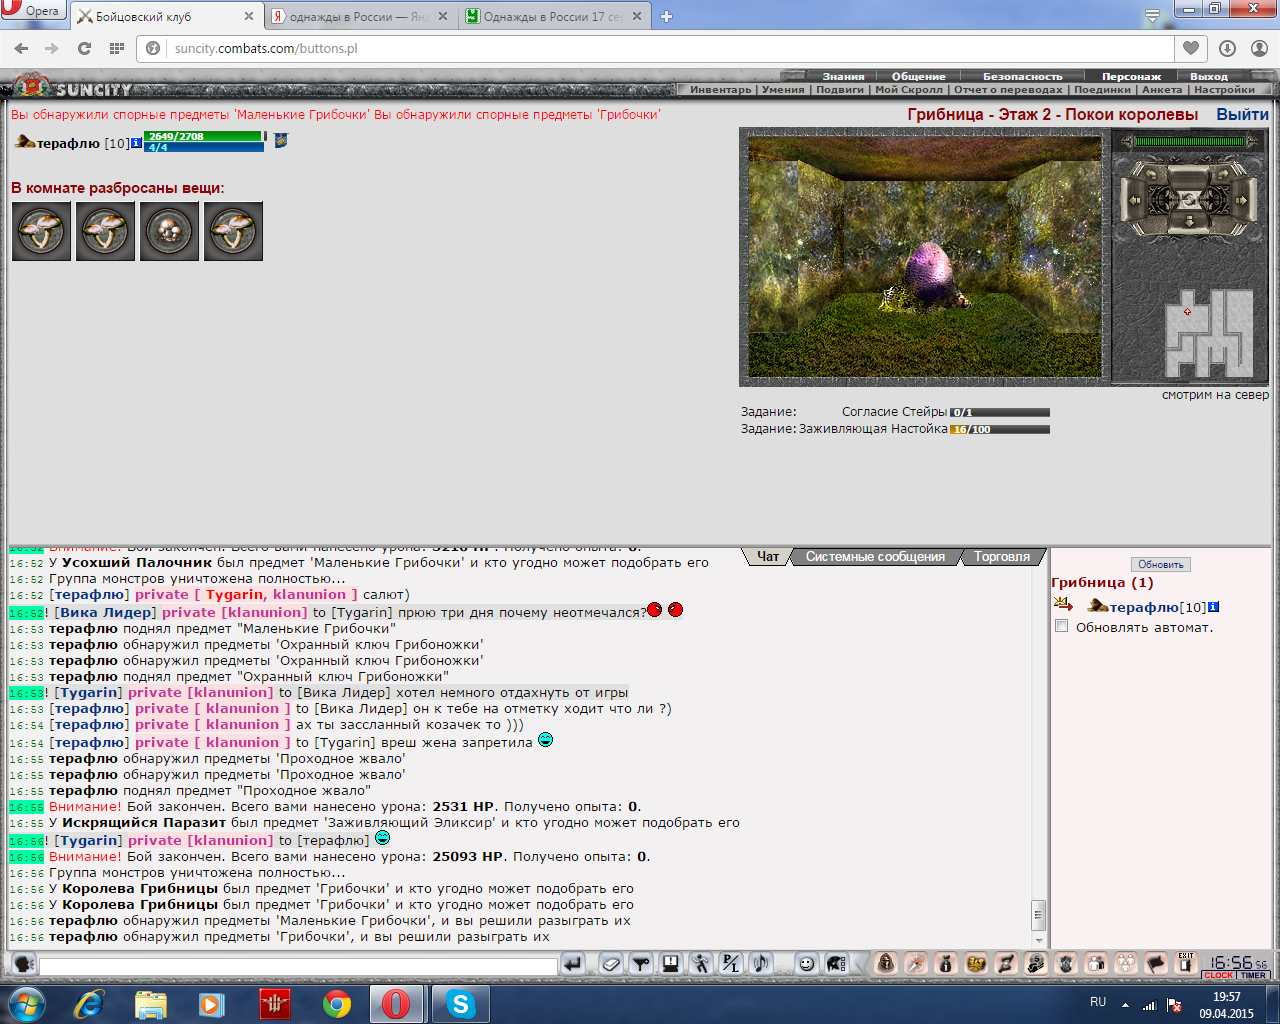Open the hooded figure icon in the bottom bar

coord(886,964)
